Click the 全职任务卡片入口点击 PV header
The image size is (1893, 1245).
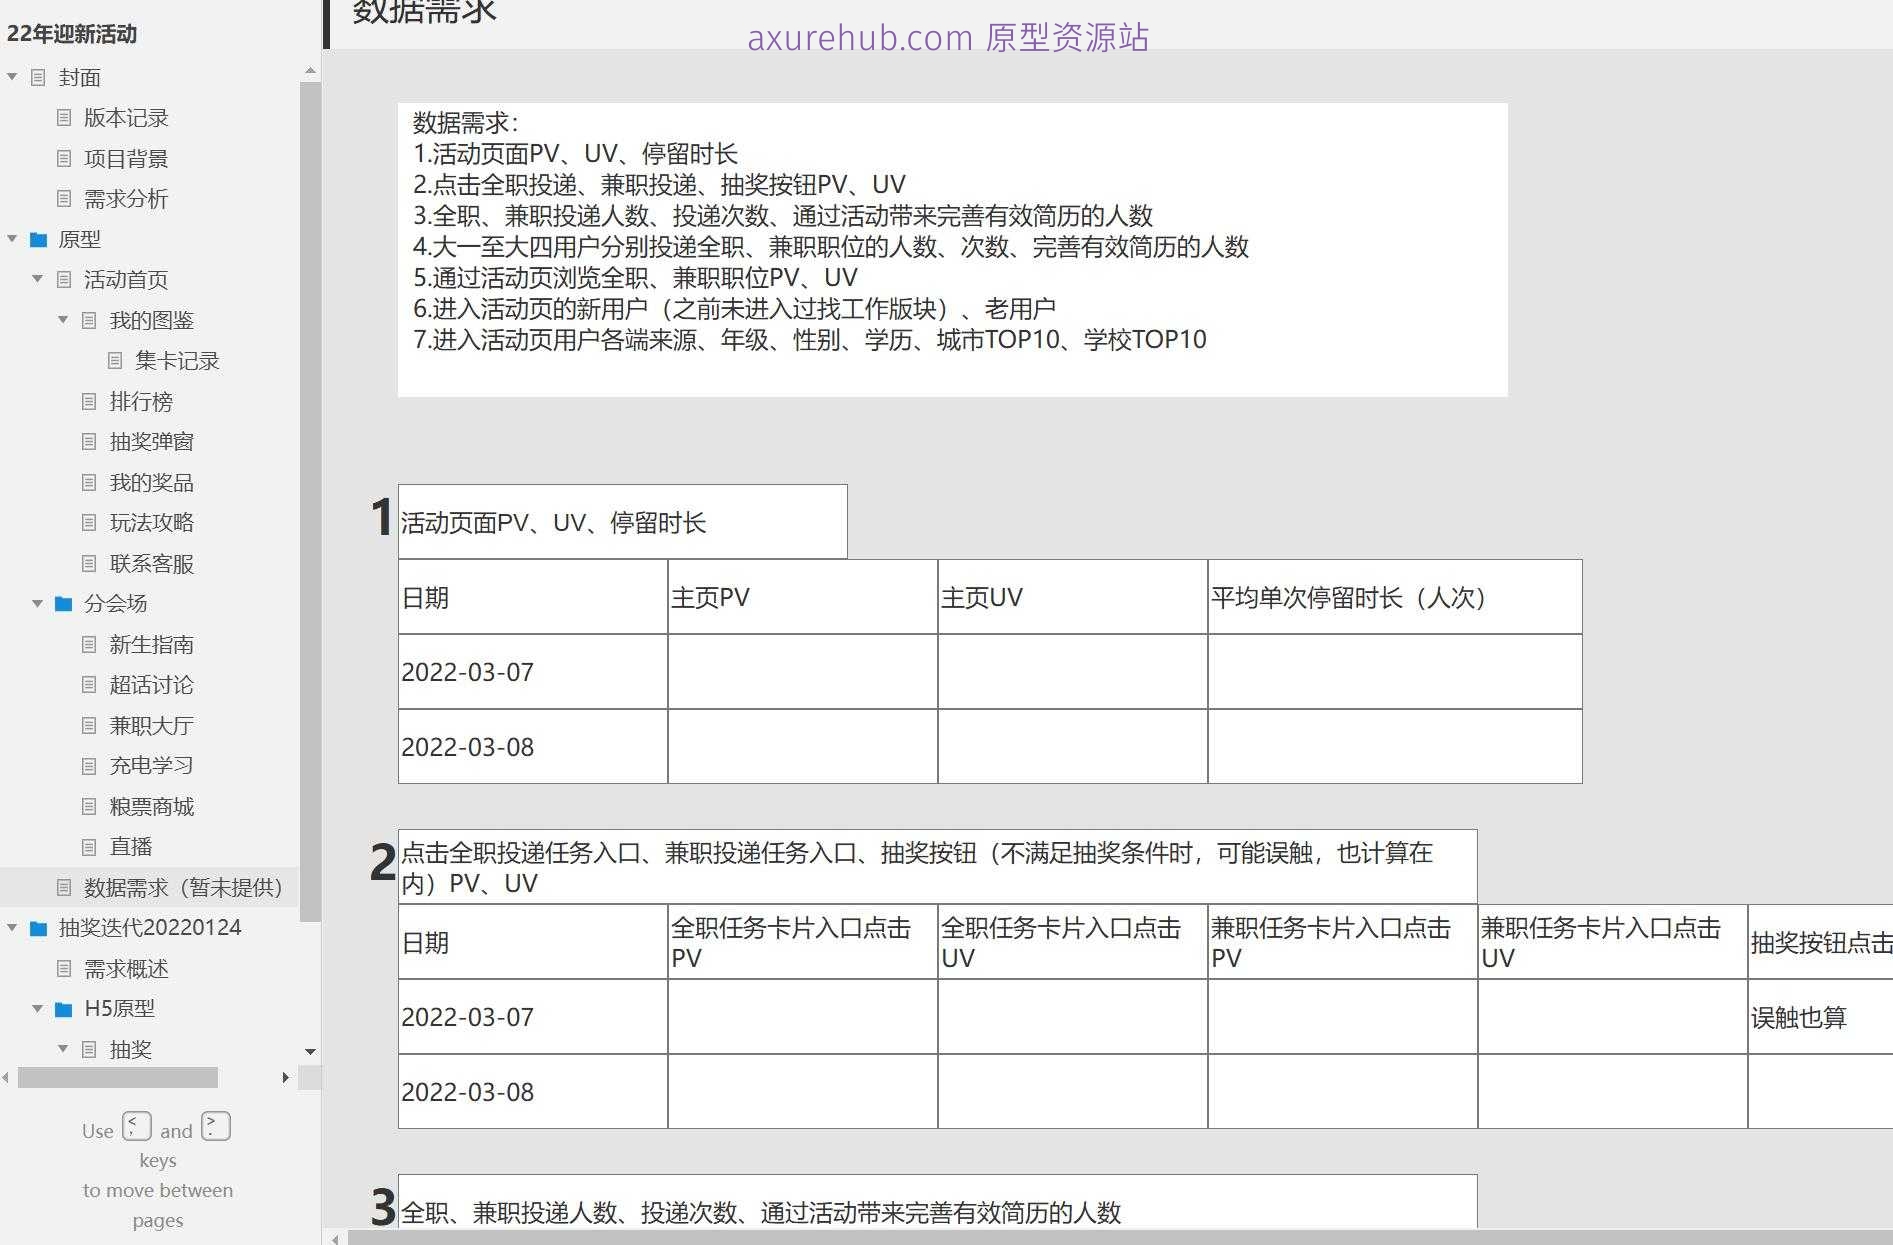coord(802,942)
